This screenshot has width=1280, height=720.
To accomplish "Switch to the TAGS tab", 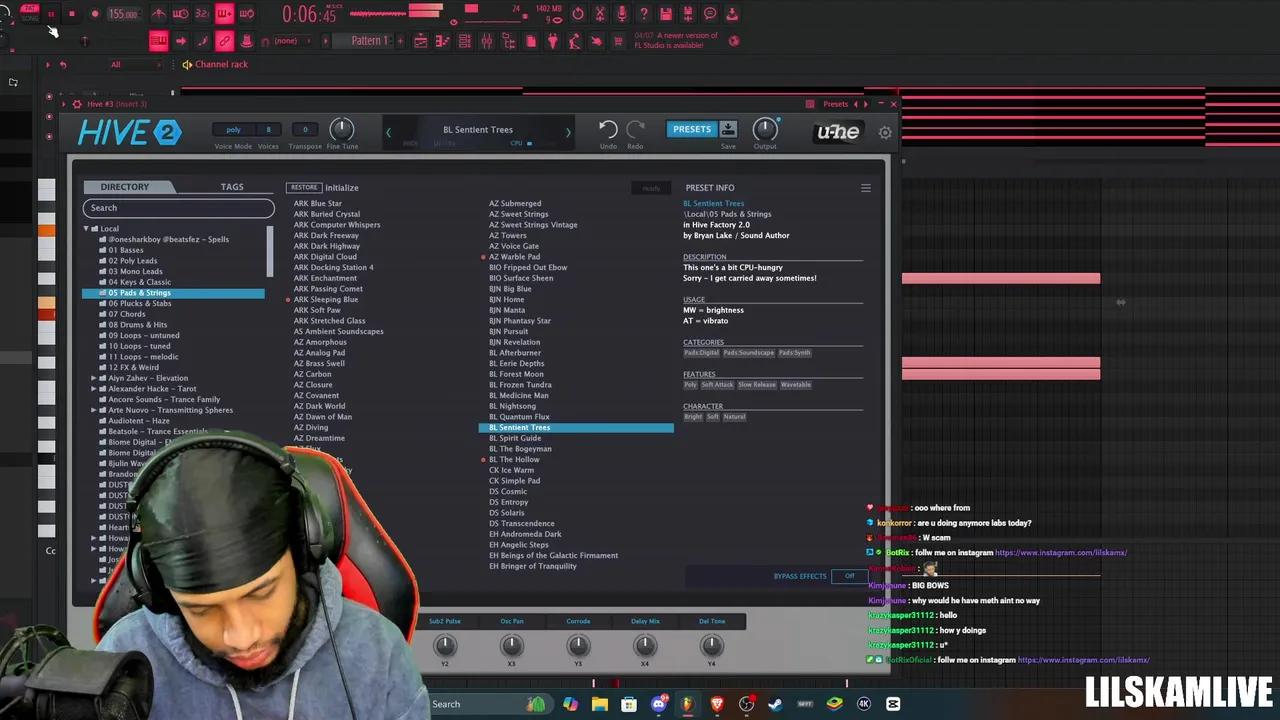I will [232, 187].
